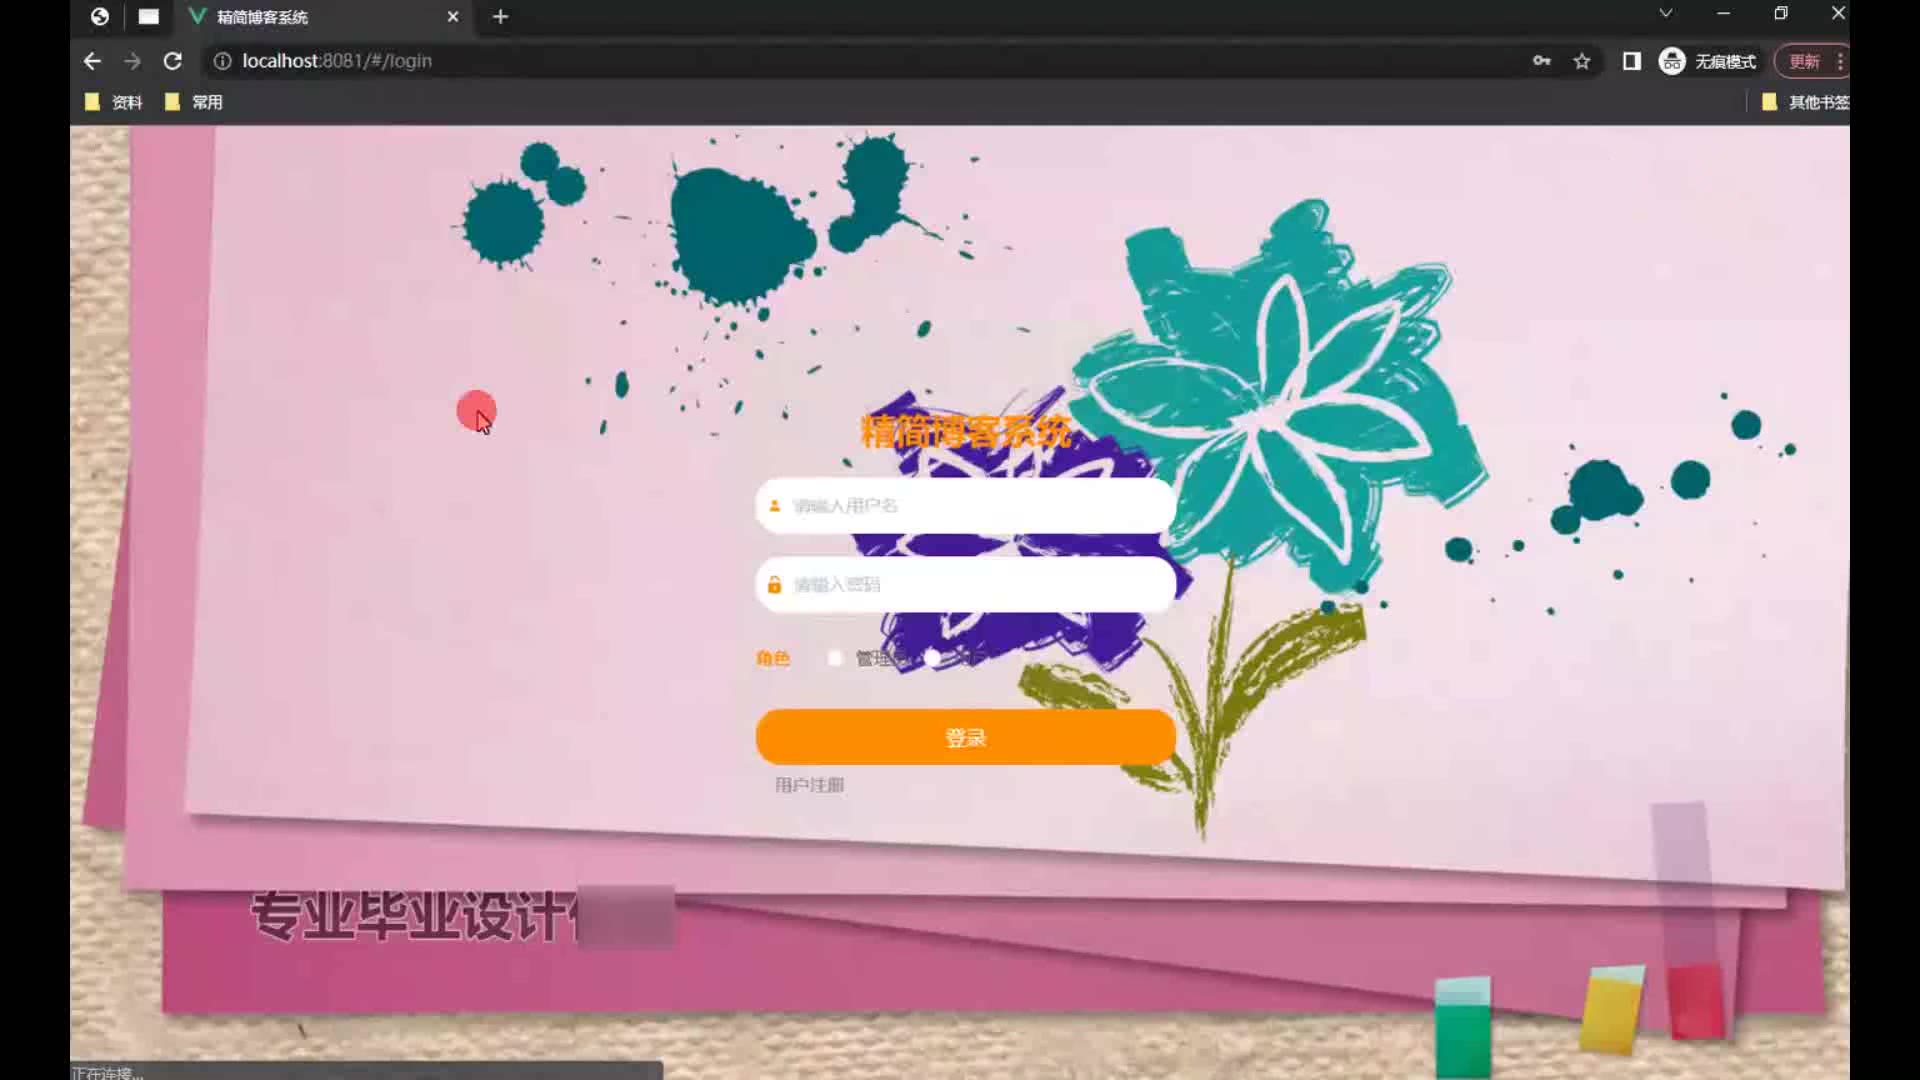Screen dimensions: 1920x1080
Task: Open the 用户注册 link
Action: tap(809, 785)
